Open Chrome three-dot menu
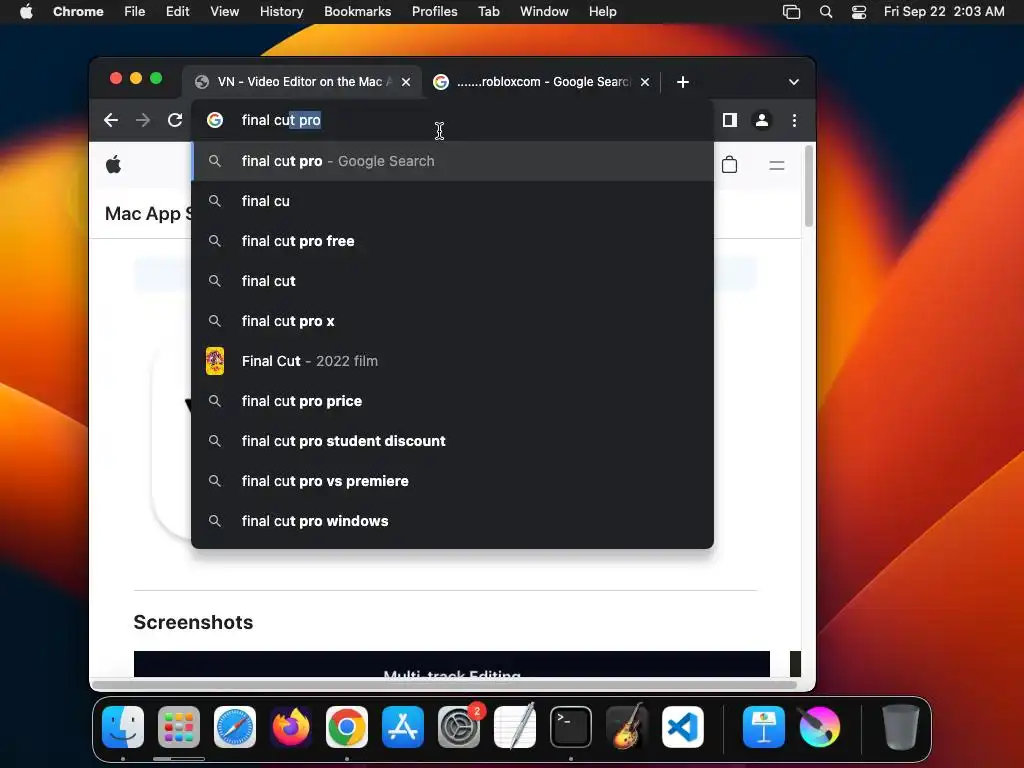Screen dimensions: 1024x768 tap(794, 120)
